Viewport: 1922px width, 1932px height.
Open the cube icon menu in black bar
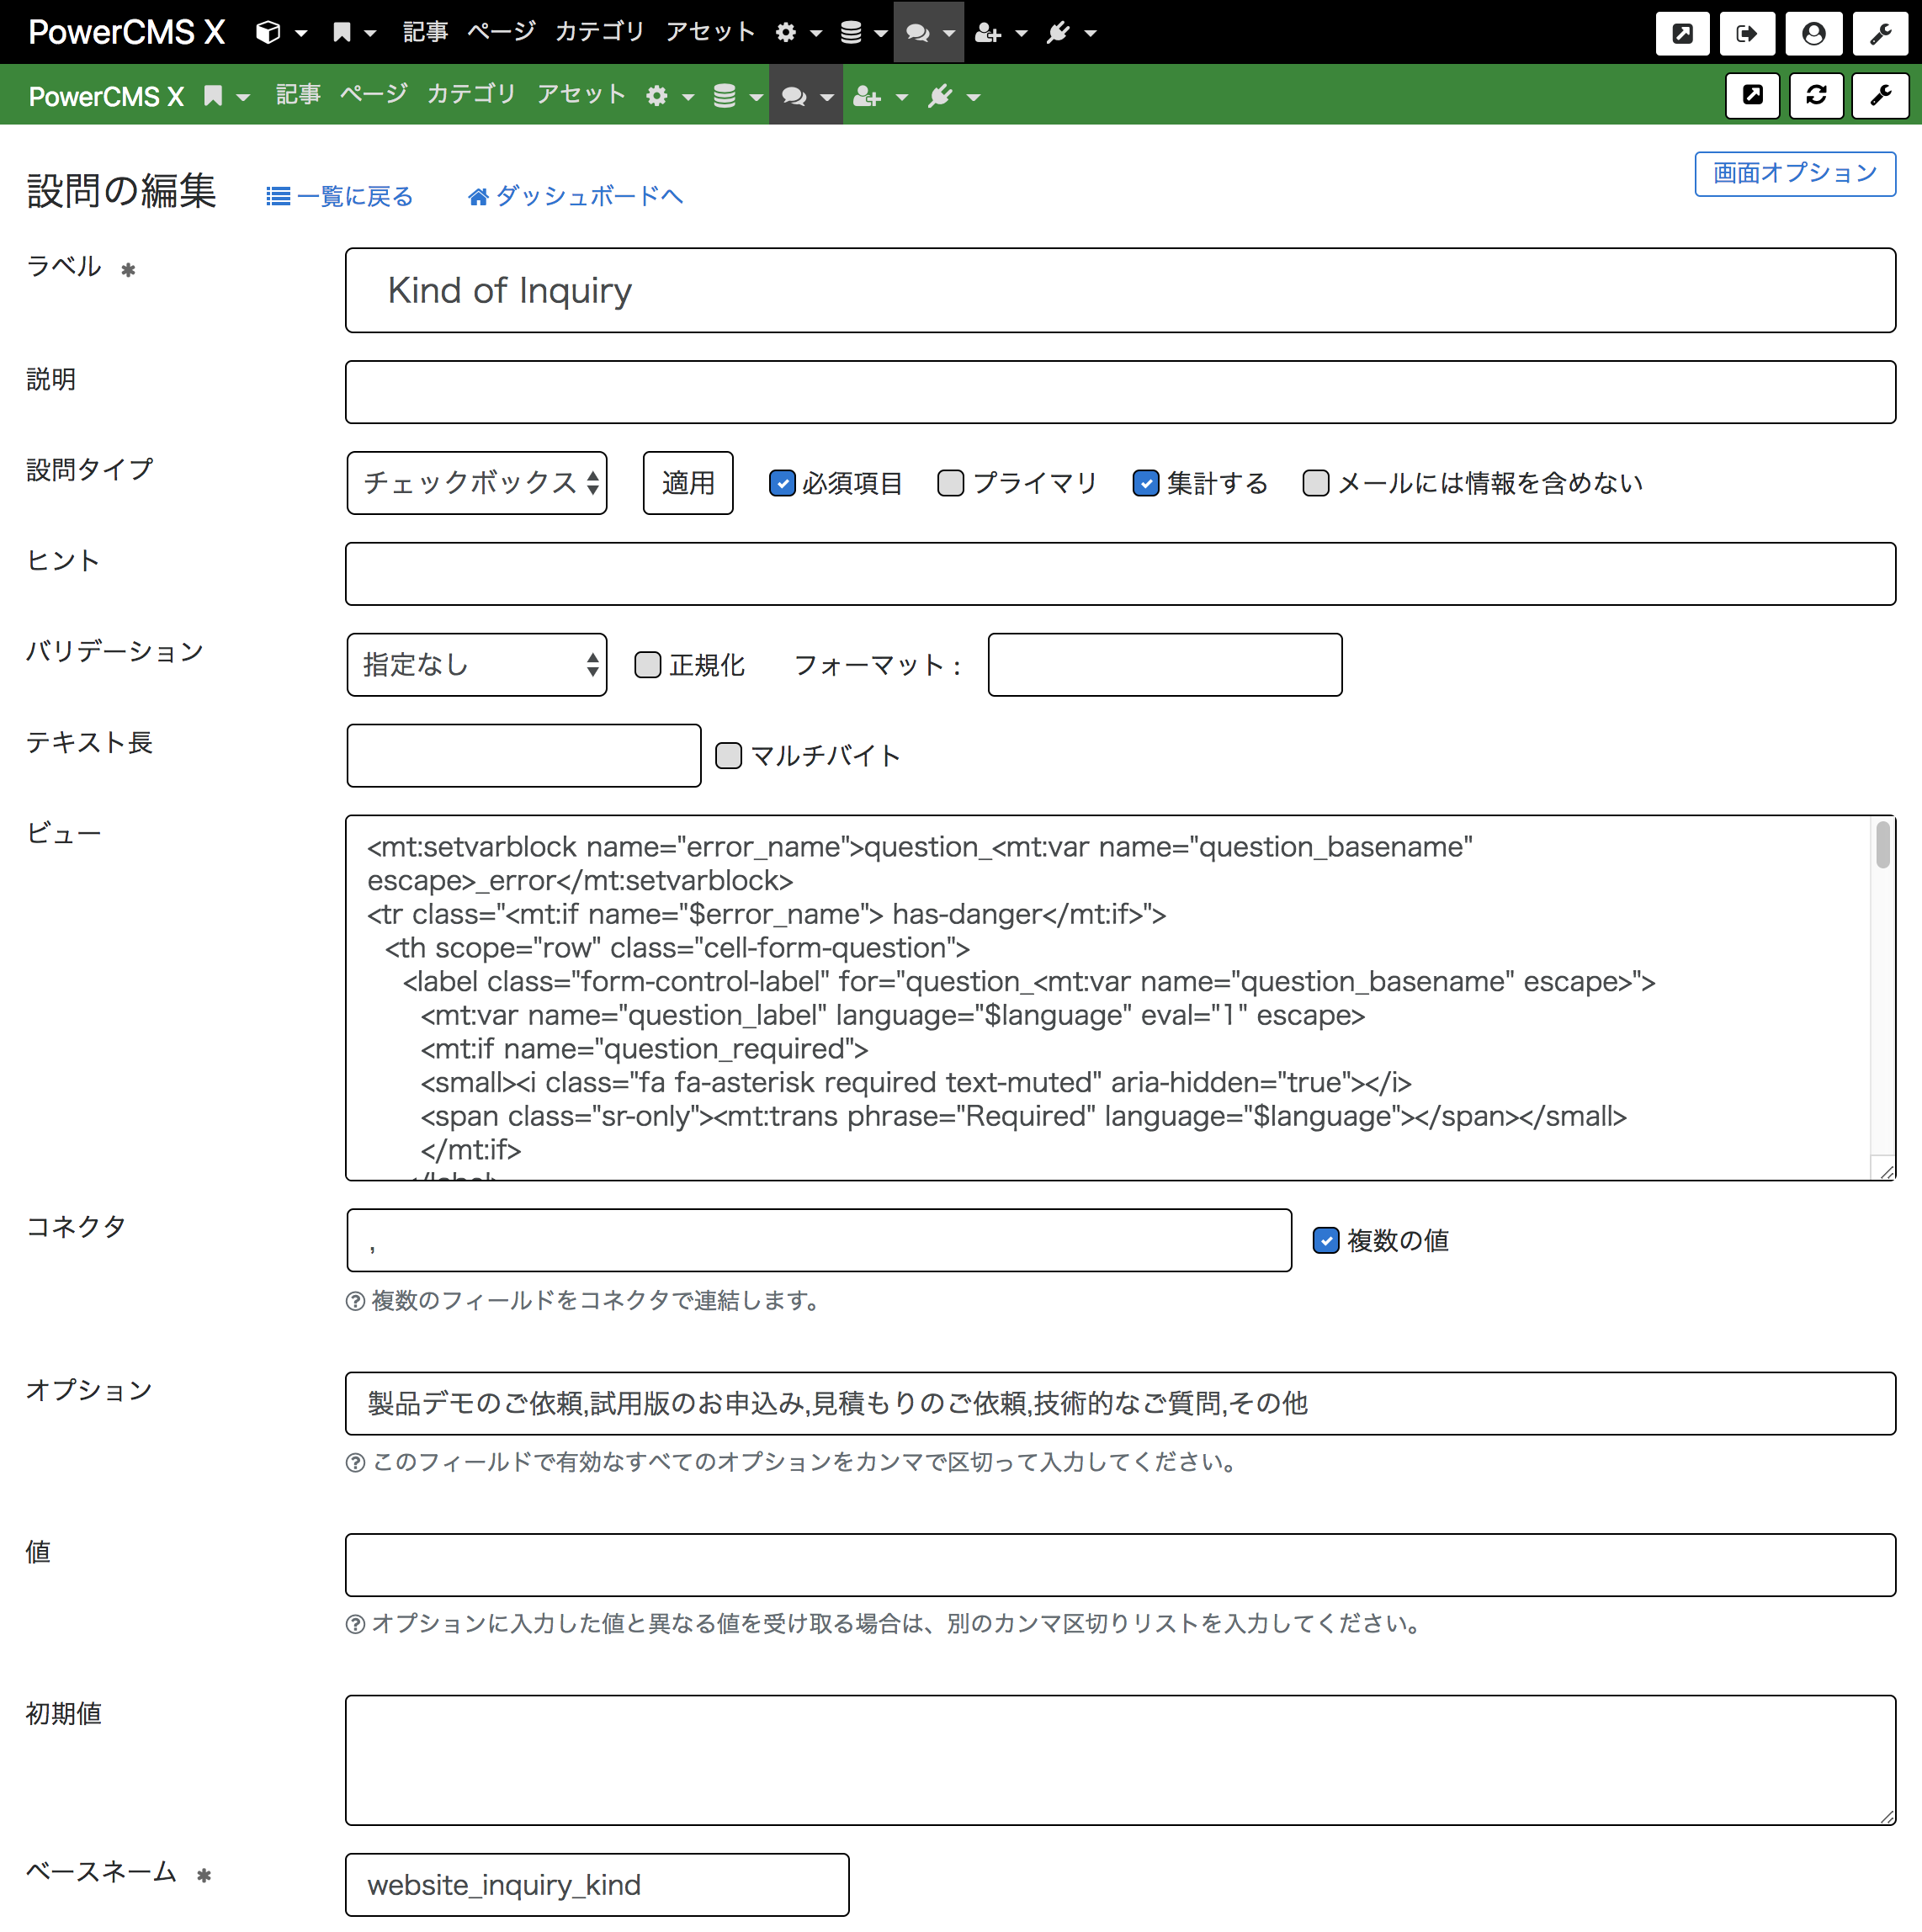(x=280, y=32)
